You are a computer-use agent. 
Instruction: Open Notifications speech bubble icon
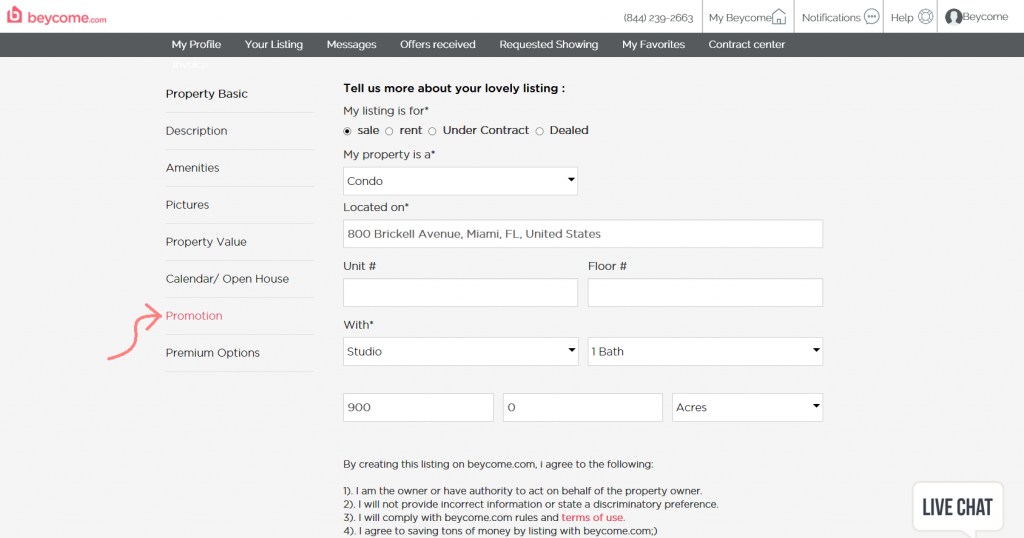871,16
